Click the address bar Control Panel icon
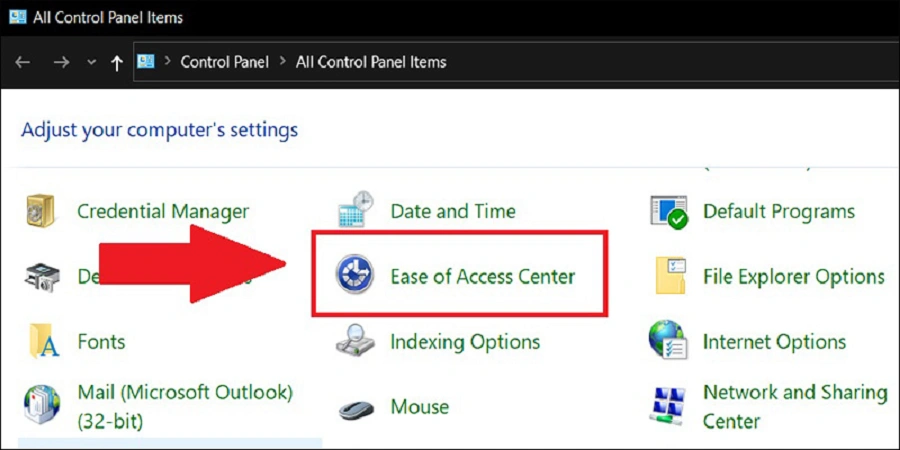Screen dimensions: 900x450 tap(146, 61)
